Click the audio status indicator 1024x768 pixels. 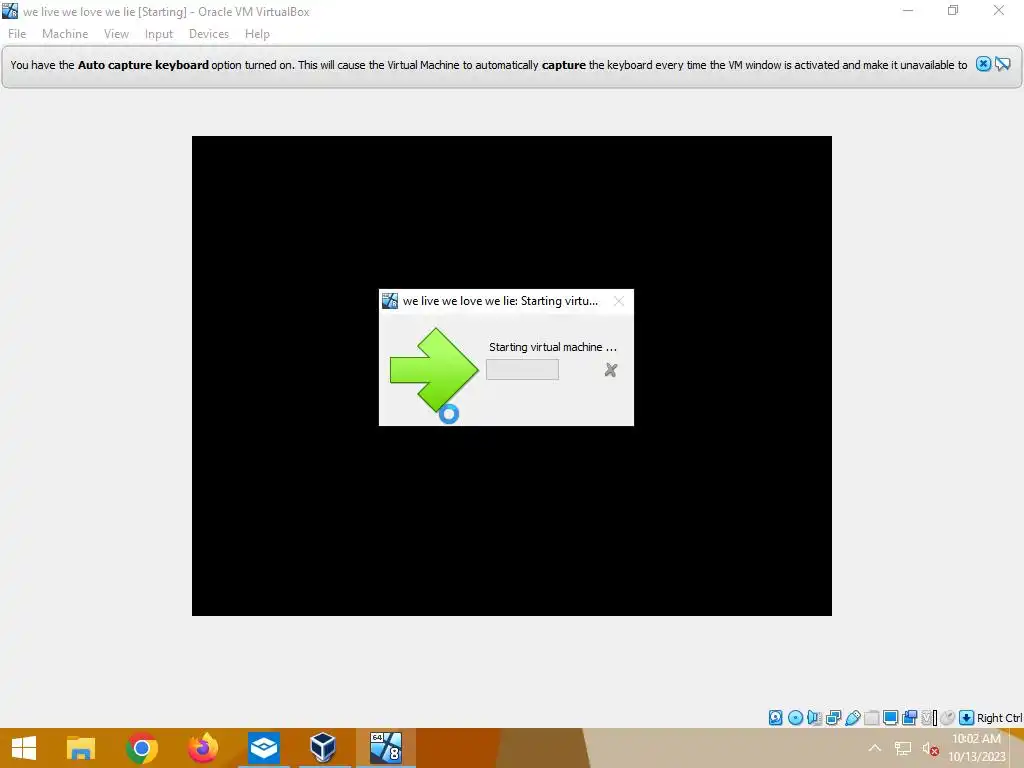814,718
